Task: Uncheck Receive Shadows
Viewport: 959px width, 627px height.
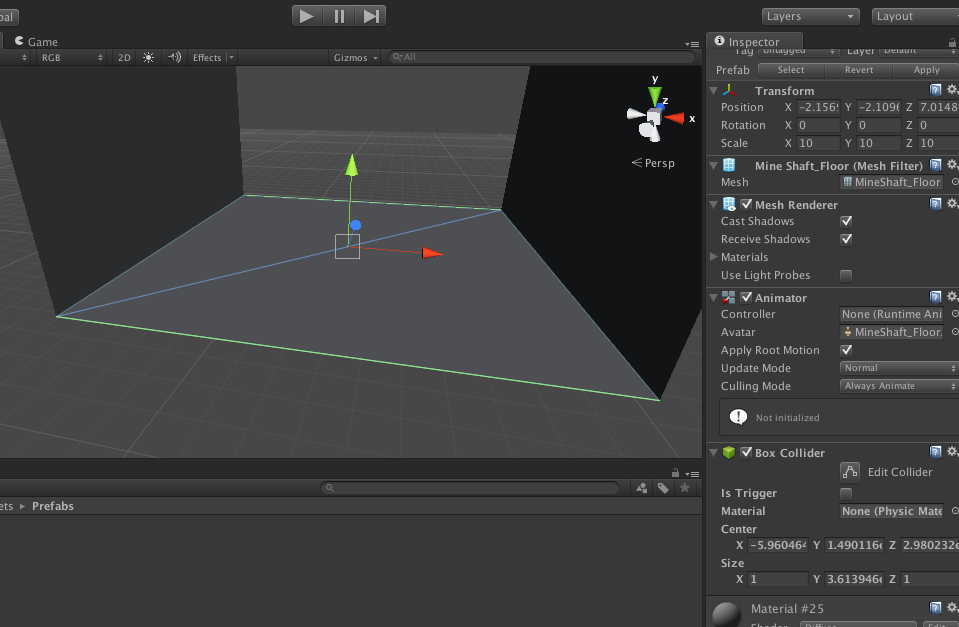Action: coord(846,239)
